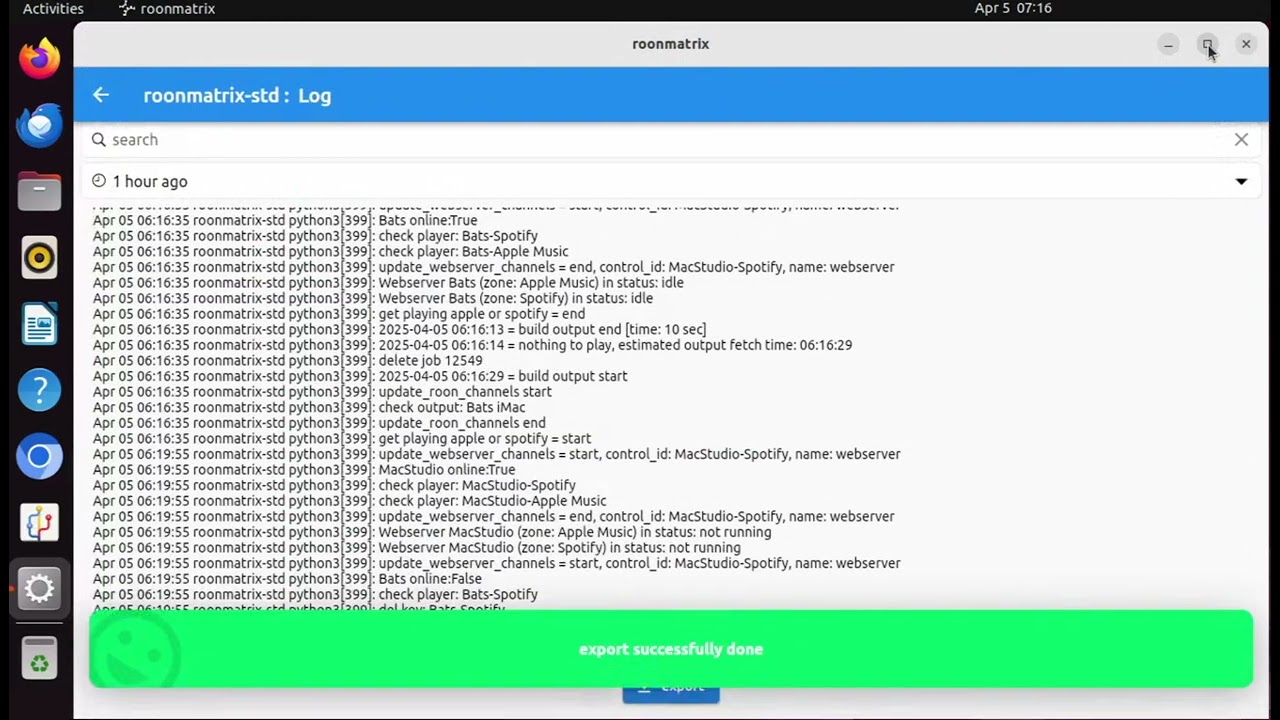1280x720 pixels.
Task: Open the Help icon in dock
Action: [x=40, y=390]
